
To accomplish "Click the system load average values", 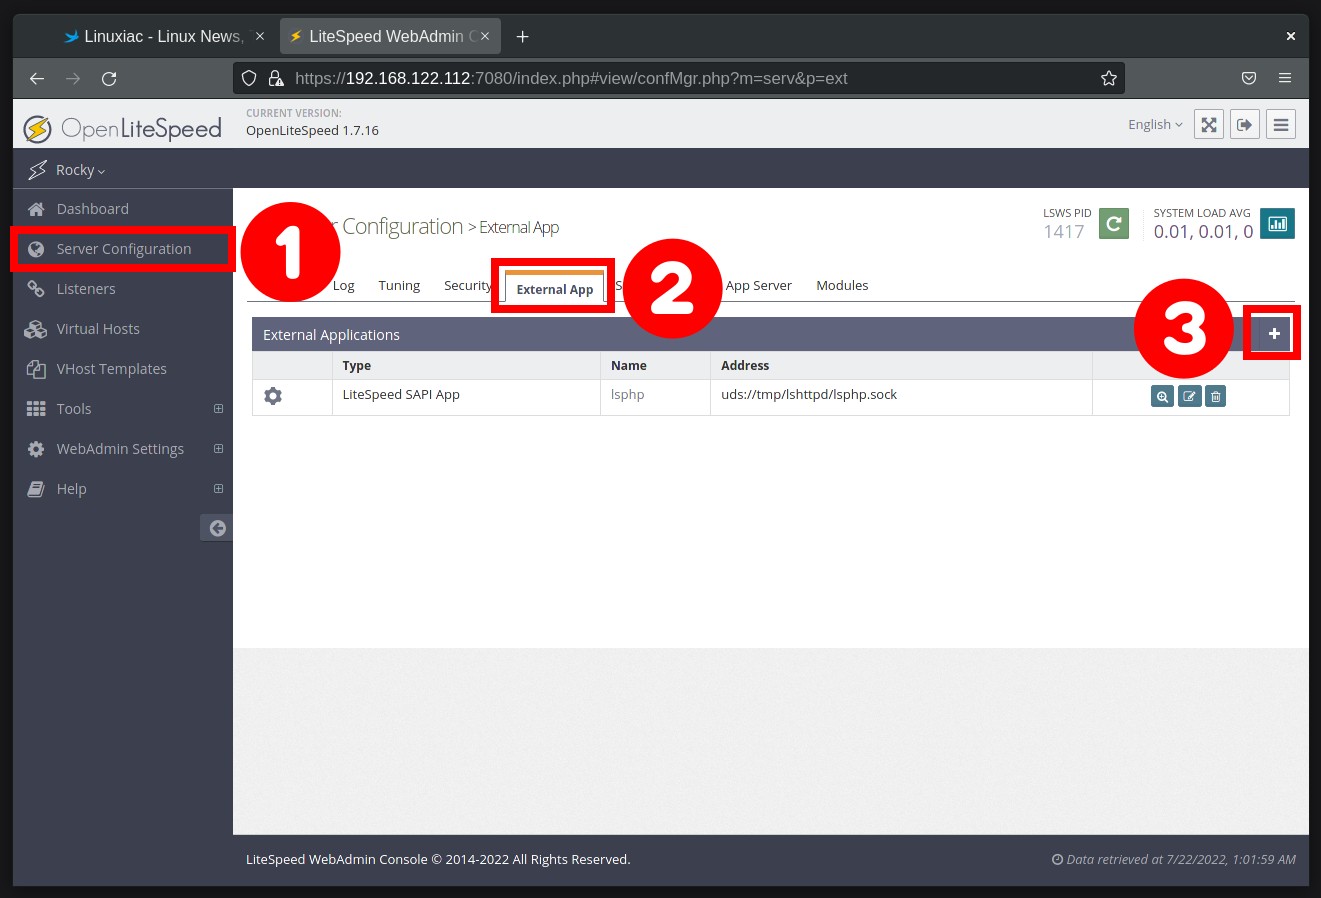I will pyautogui.click(x=1203, y=232).
